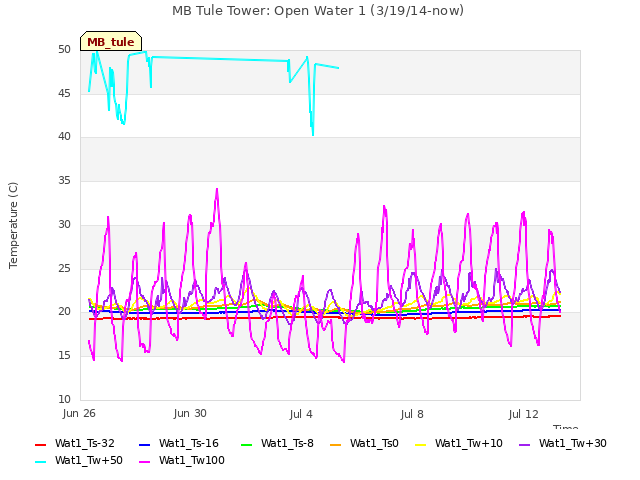Viewport: 640px width, 480px height.
Task: Toggle the Wat1_Tw100 legend entry
Action: (x=182, y=461)
